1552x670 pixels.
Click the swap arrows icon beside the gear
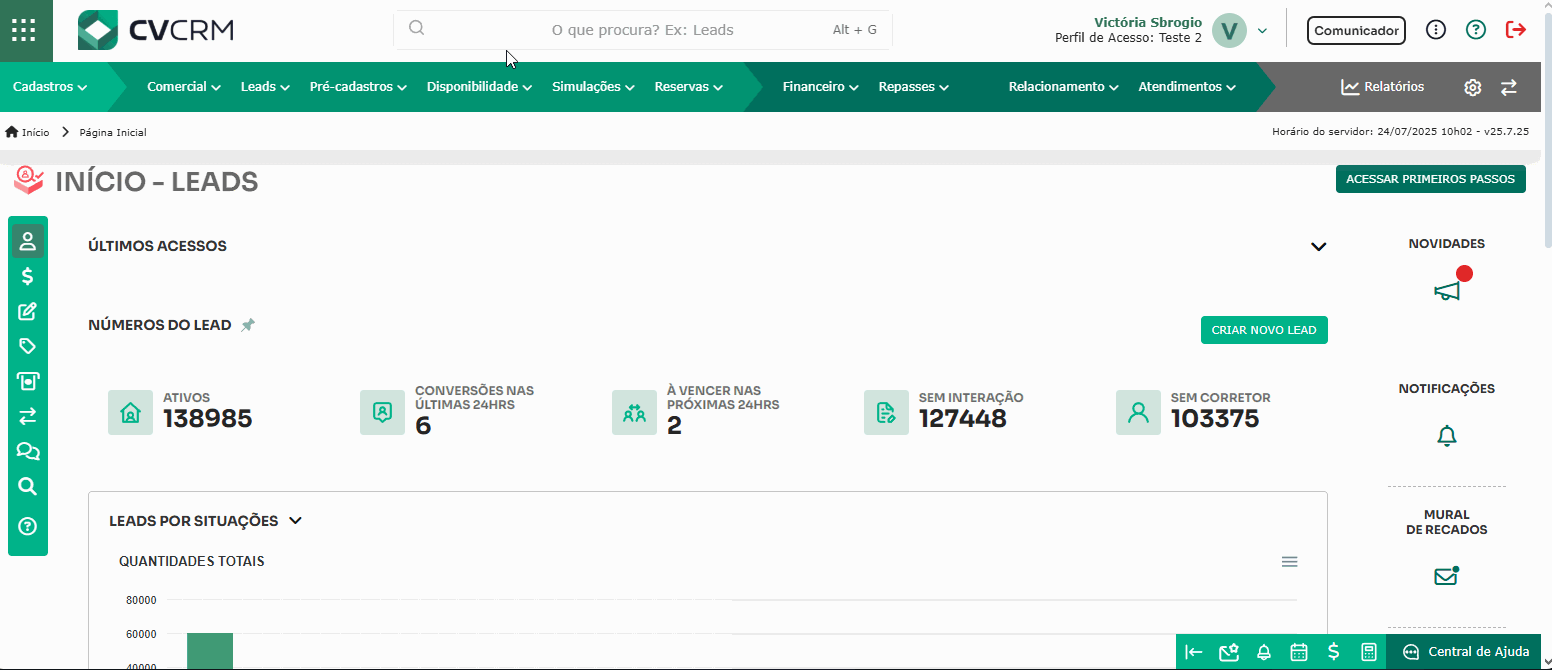click(1509, 87)
